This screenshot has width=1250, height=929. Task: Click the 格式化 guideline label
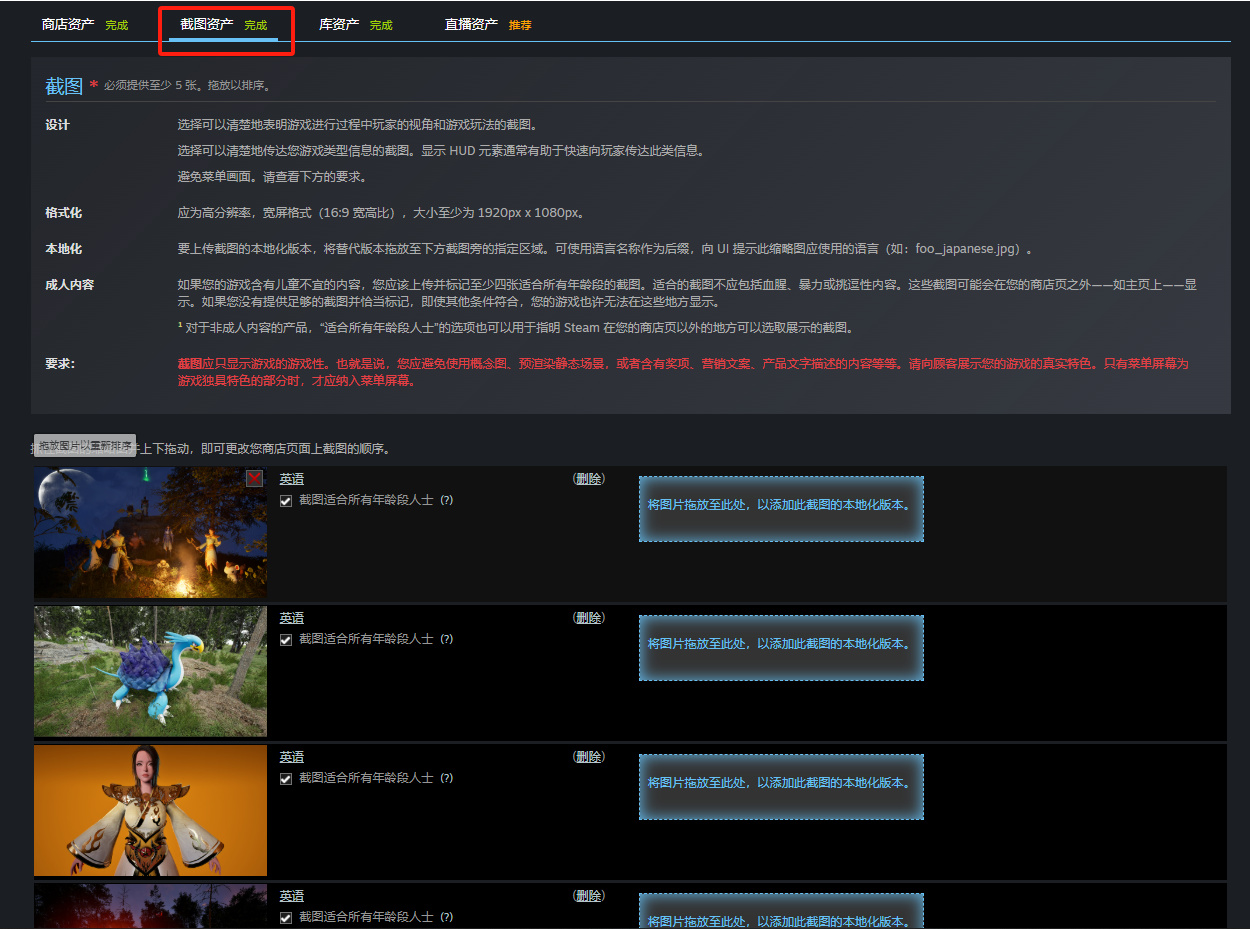63,213
